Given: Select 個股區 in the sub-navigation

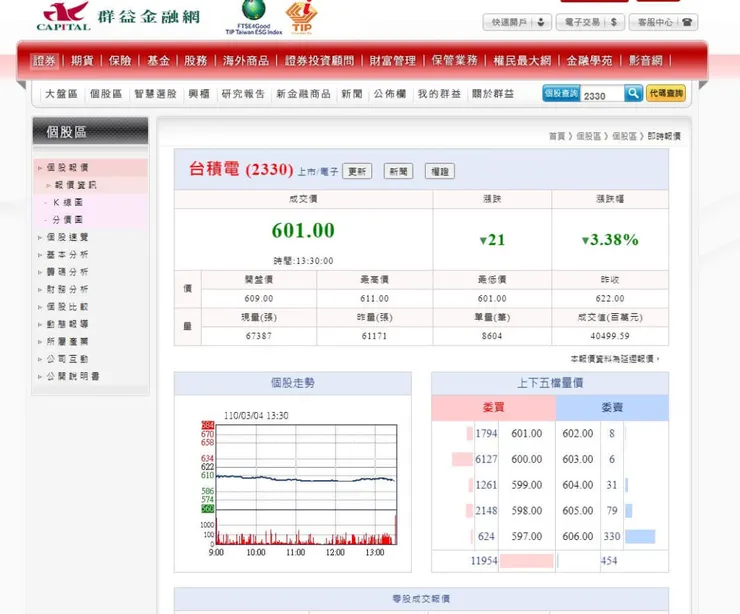Looking at the screenshot, I should click(106, 94).
